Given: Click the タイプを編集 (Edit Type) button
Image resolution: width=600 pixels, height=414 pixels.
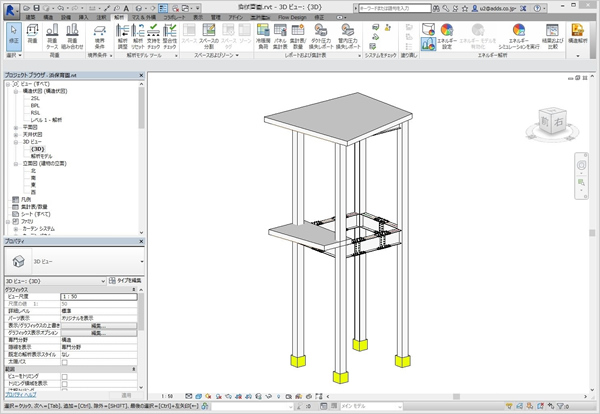Looking at the screenshot, I should 126,281.
